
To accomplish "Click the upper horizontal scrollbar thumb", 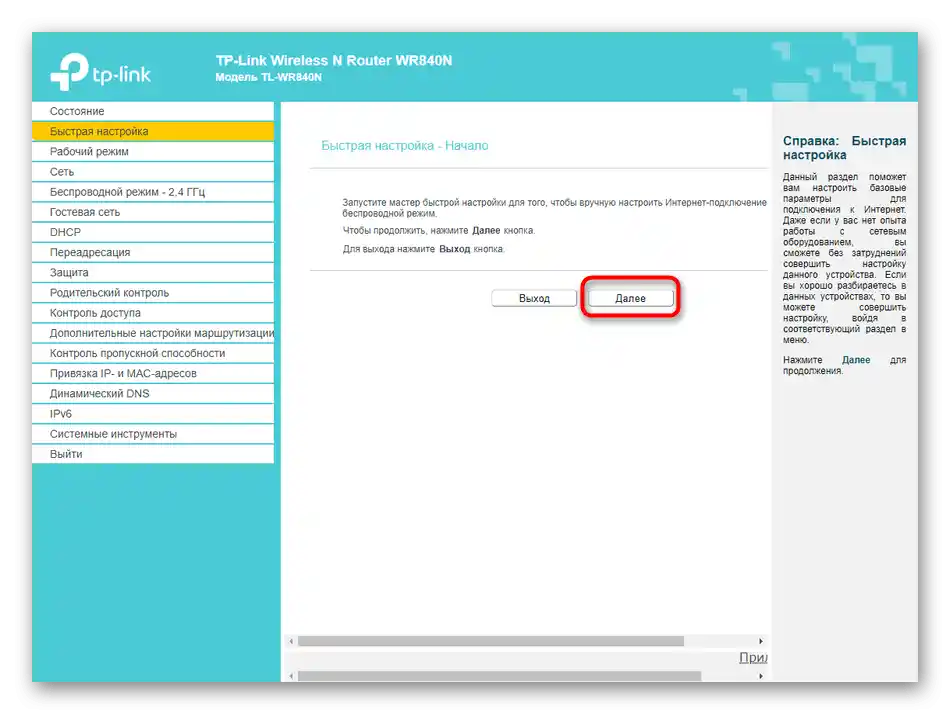I will click(x=491, y=641).
